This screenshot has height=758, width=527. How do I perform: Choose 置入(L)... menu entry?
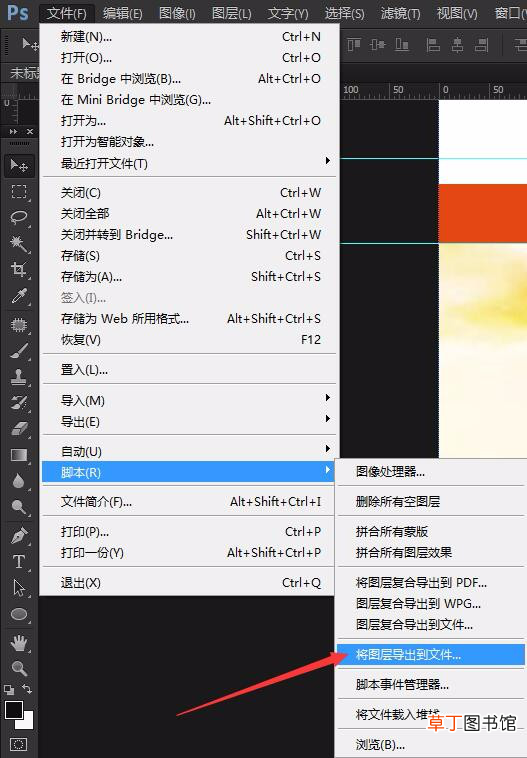[x=190, y=370]
